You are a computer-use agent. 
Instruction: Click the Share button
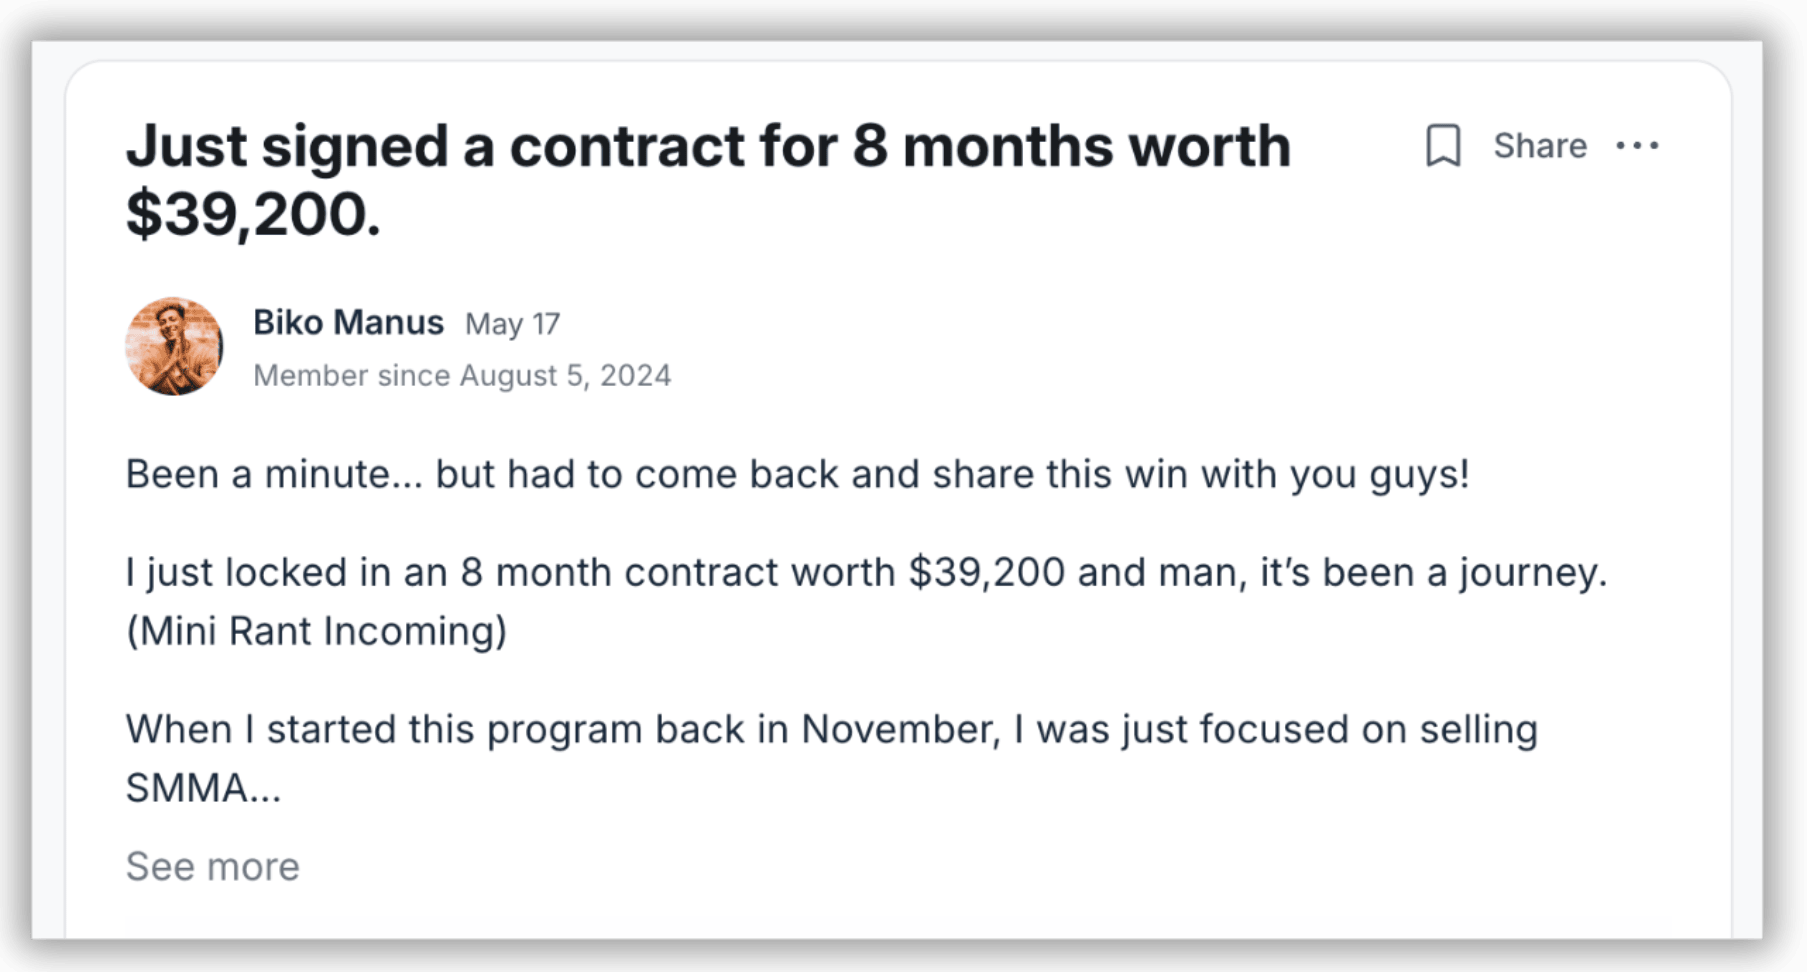pos(1539,146)
